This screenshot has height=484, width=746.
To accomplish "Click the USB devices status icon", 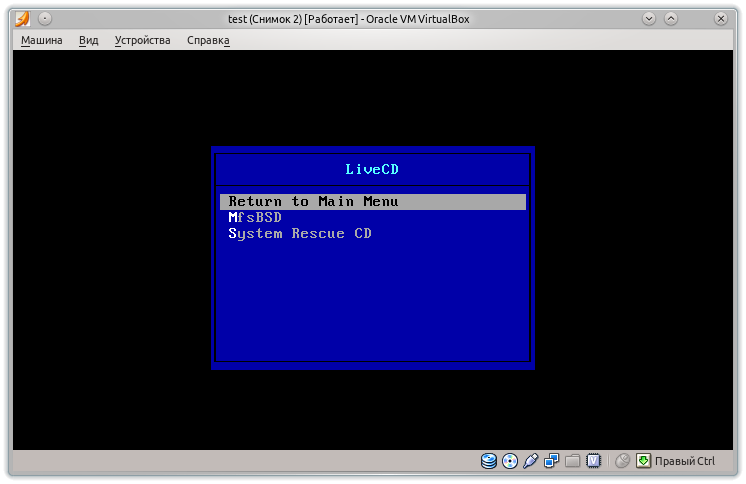I will point(530,461).
